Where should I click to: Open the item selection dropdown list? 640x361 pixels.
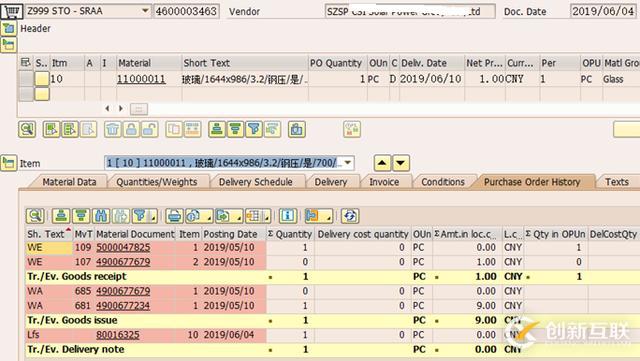pyautogui.click(x=348, y=163)
